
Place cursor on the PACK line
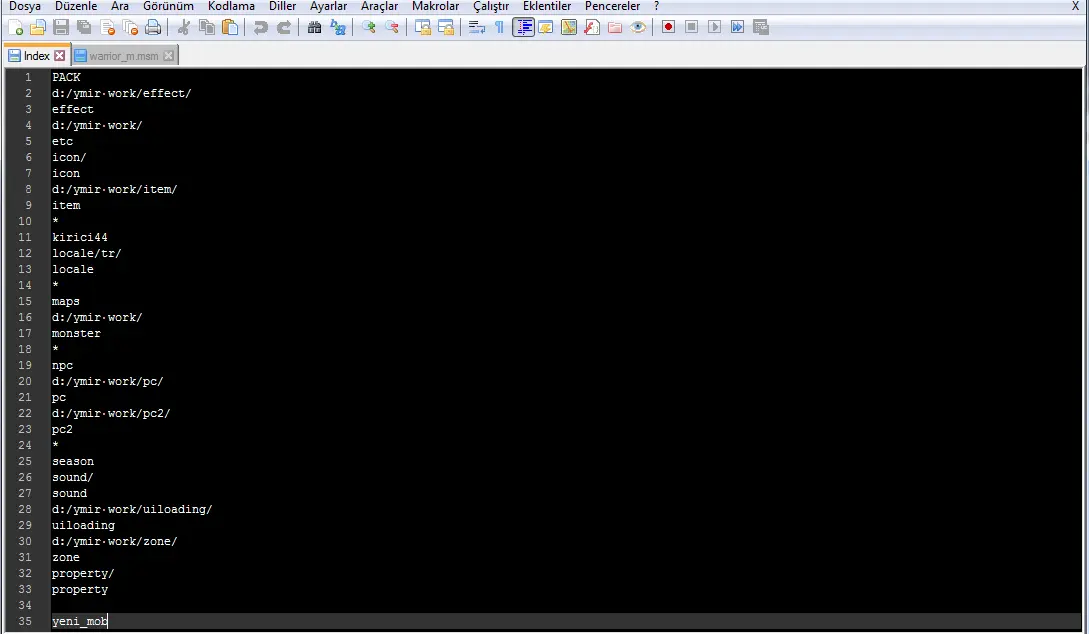(x=66, y=77)
